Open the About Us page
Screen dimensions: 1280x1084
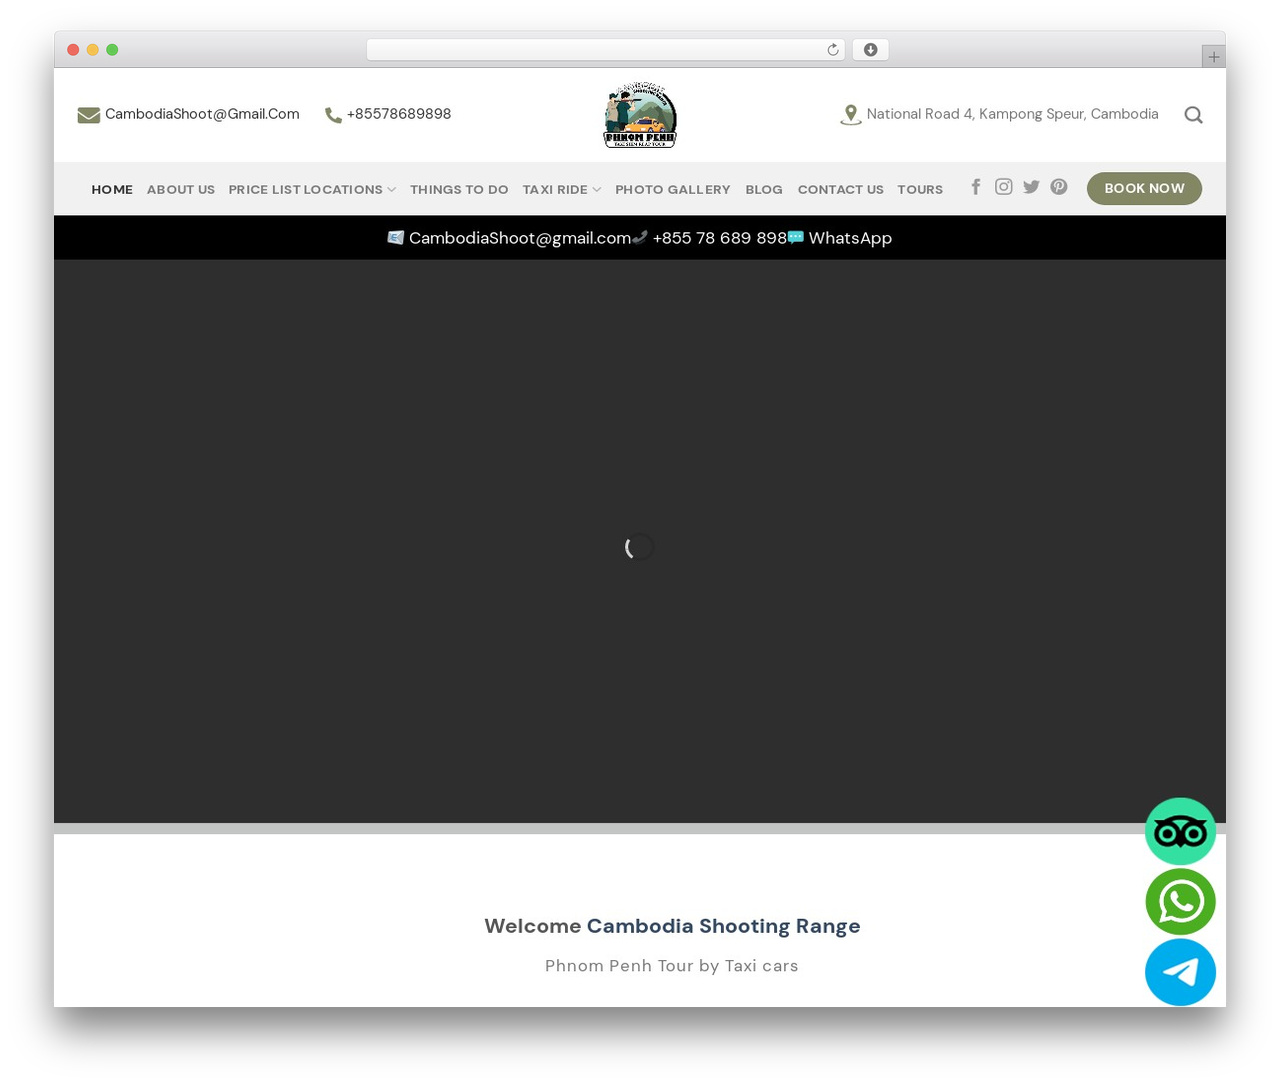pos(181,189)
